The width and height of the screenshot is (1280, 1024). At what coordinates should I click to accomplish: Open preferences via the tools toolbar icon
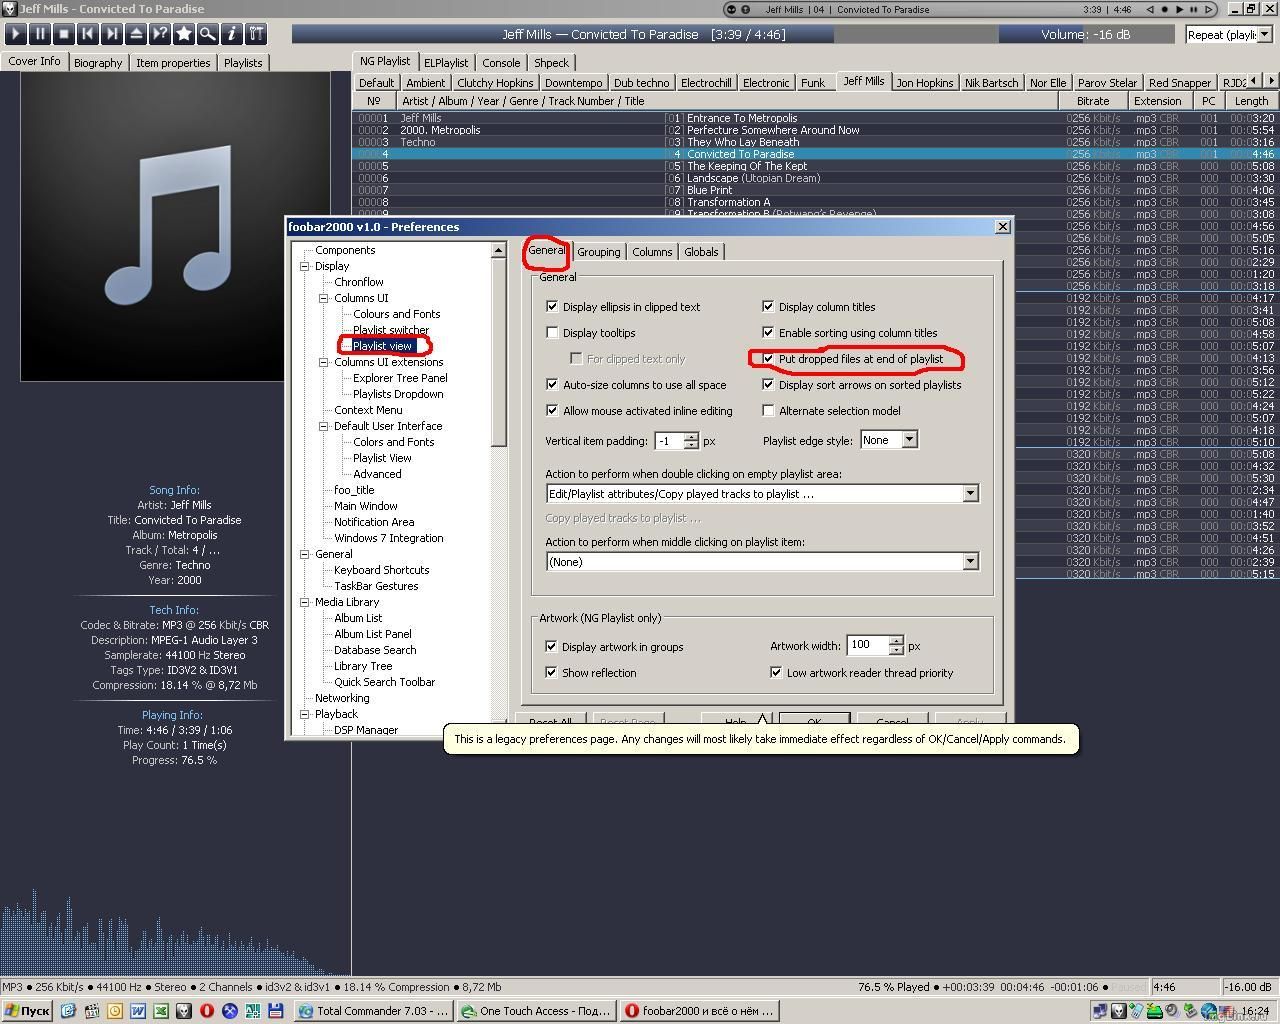pyautogui.click(x=256, y=33)
